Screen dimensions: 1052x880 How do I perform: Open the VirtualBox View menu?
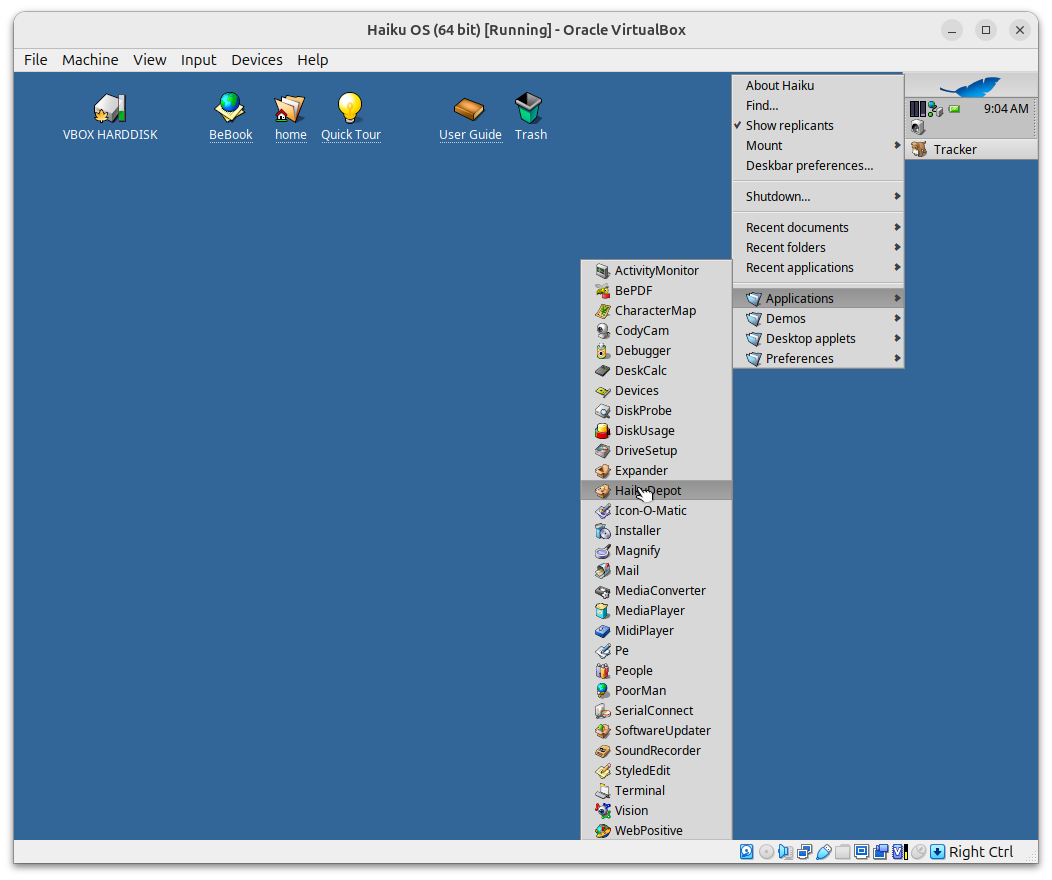[x=150, y=60]
